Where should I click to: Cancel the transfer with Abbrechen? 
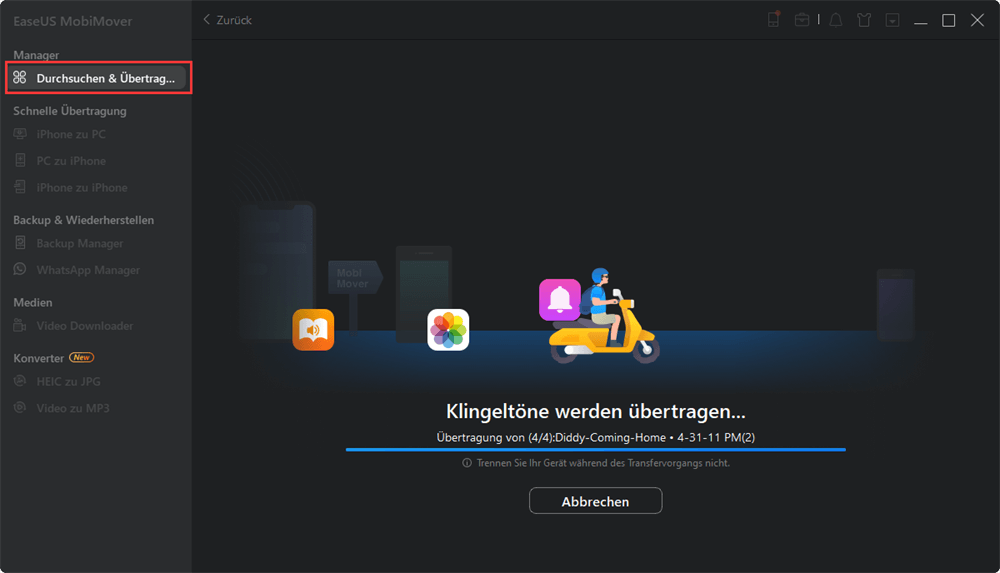(x=596, y=501)
